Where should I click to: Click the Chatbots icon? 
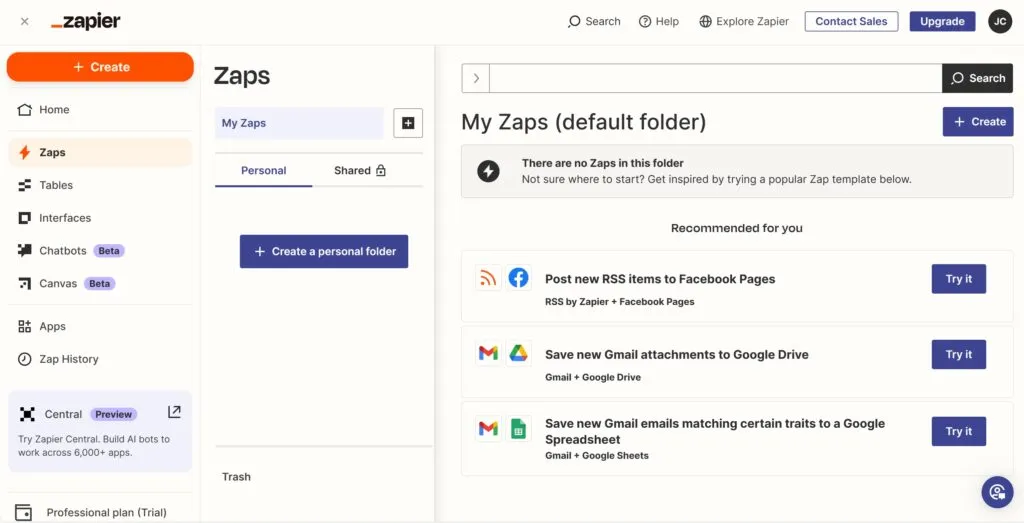(25, 251)
